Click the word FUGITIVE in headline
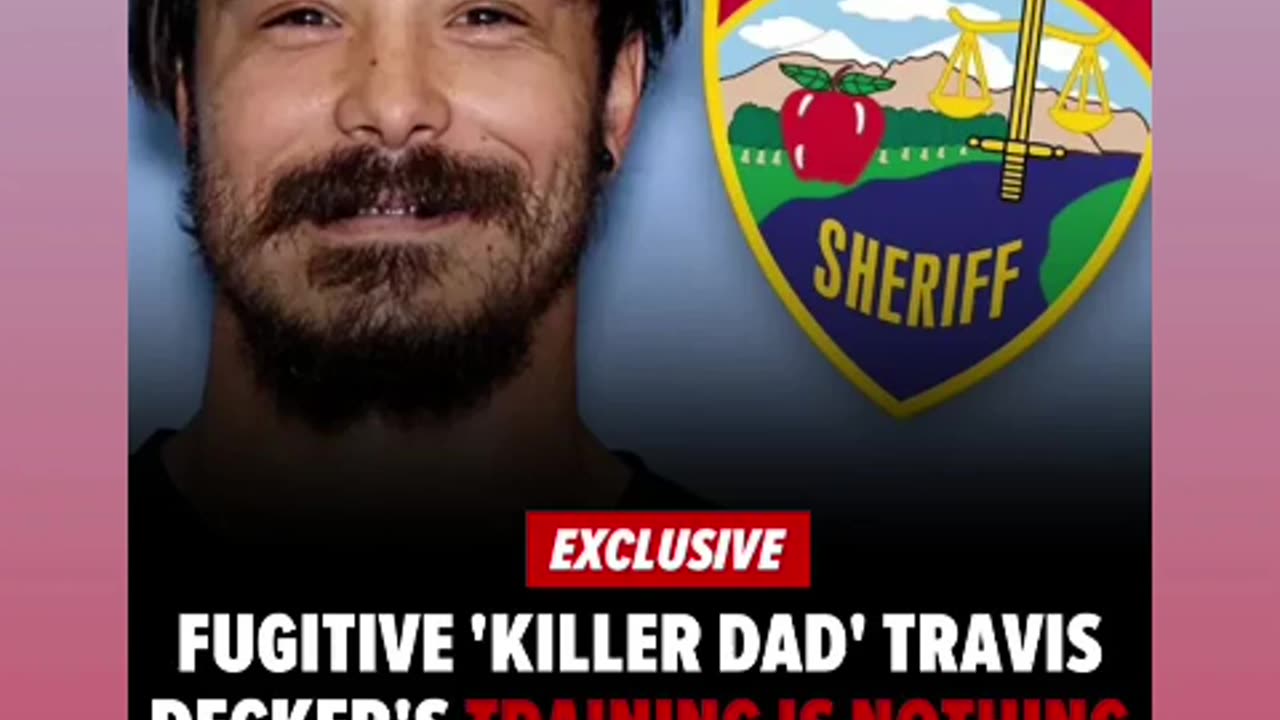The image size is (1280, 720). tap(316, 645)
